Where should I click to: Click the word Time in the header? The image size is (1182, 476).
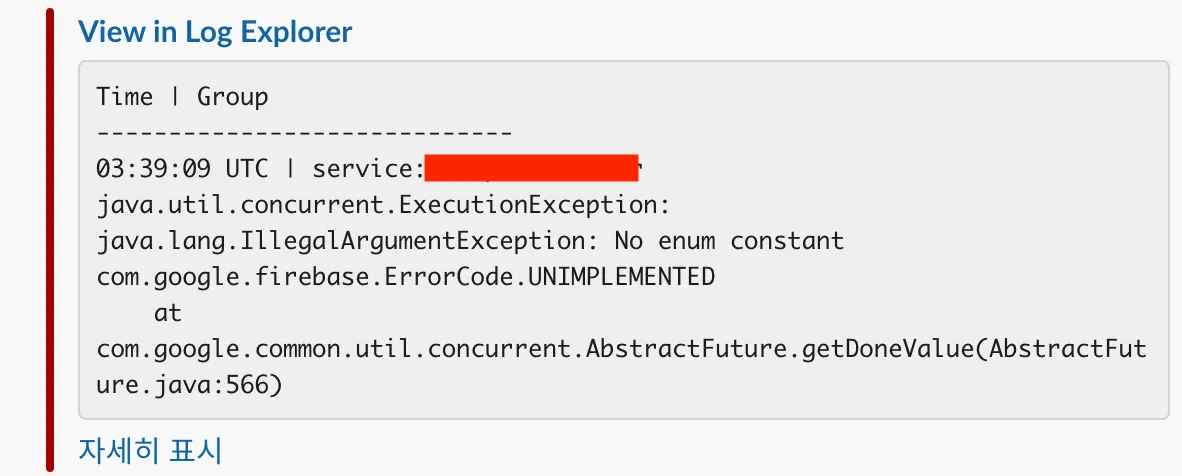[125, 97]
